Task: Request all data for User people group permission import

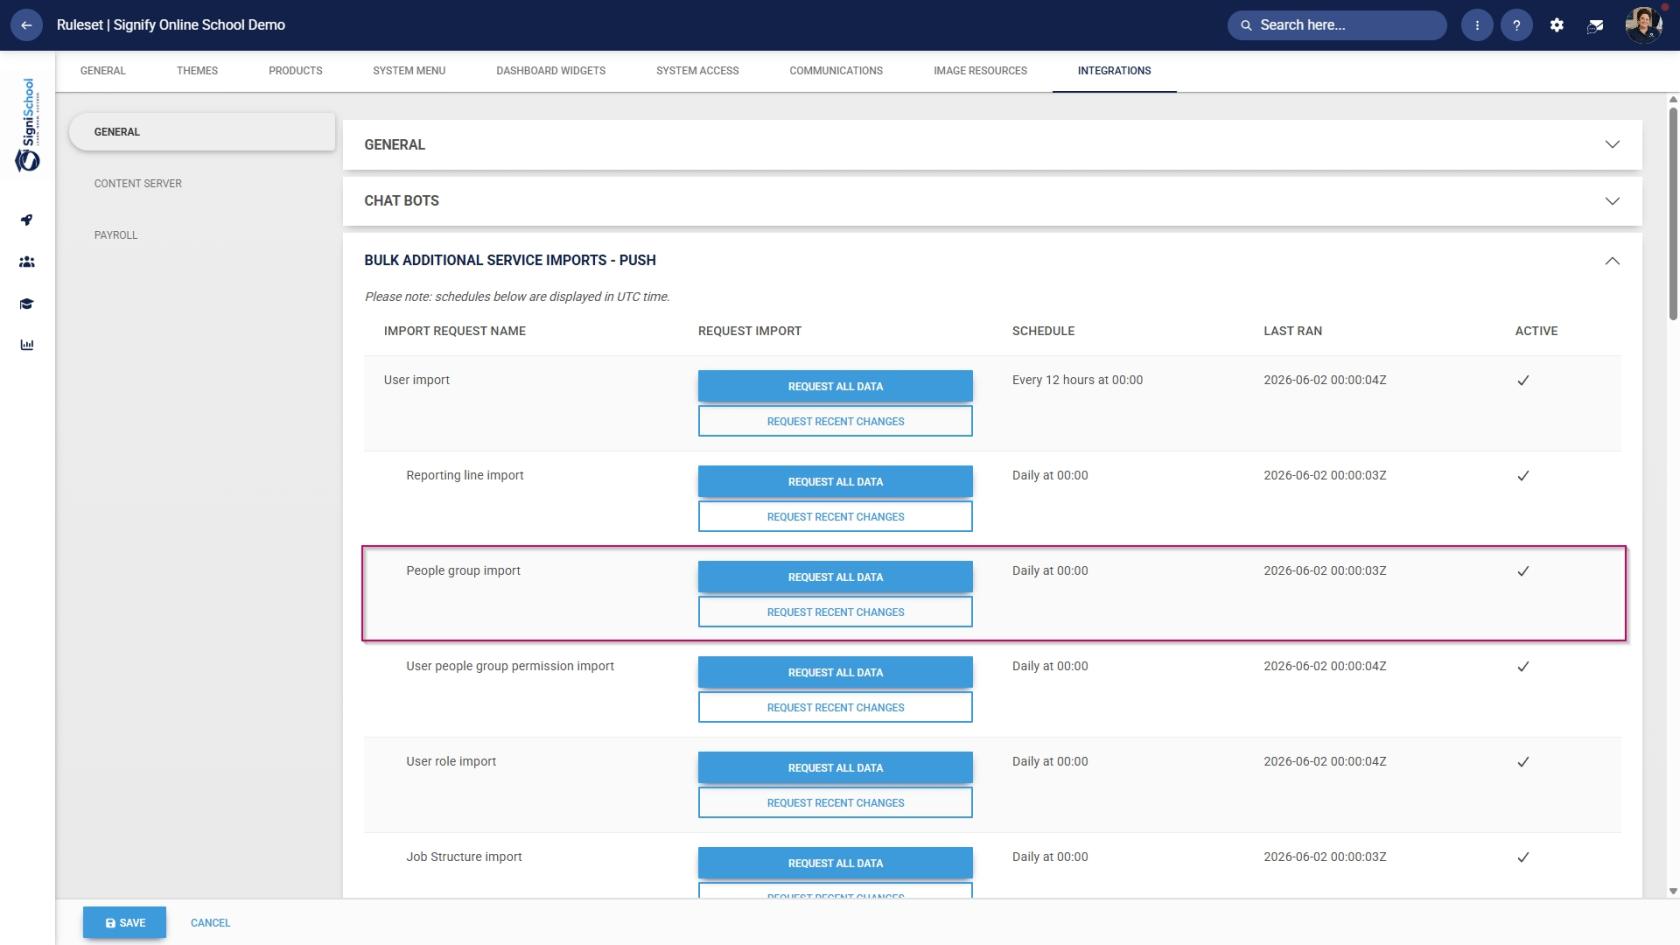Action: click(x=835, y=672)
